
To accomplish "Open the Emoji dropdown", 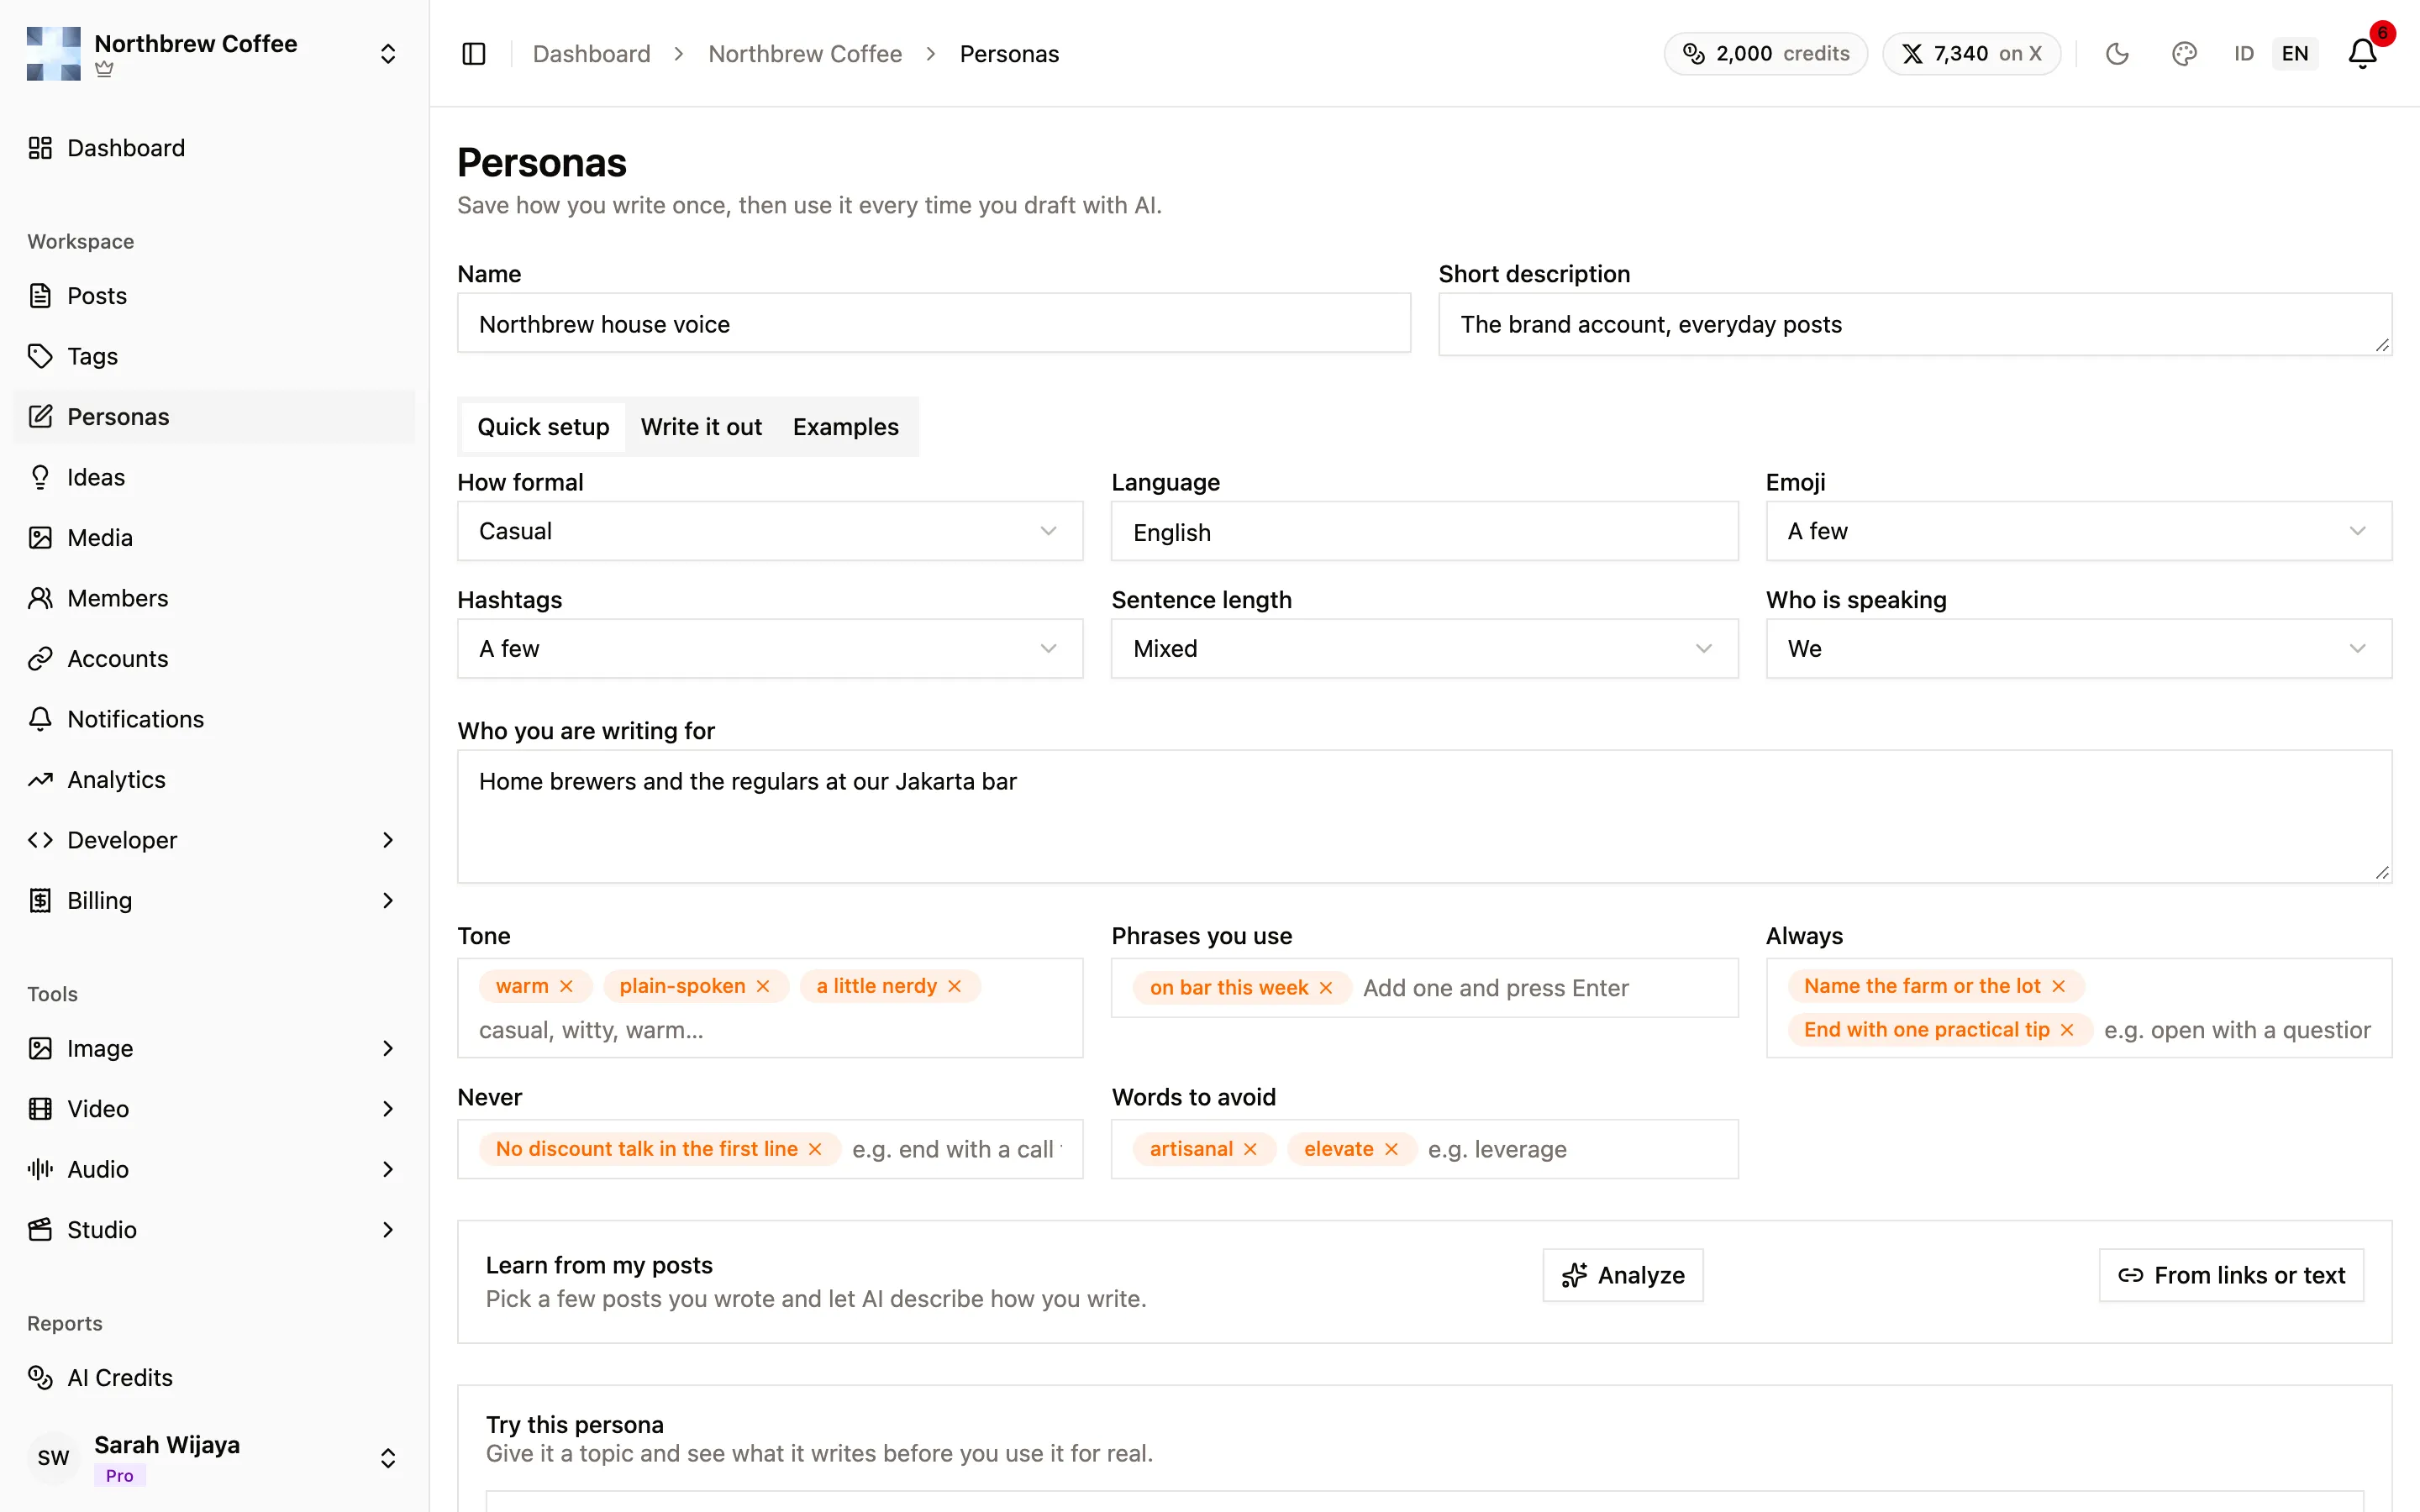I will click(2078, 531).
